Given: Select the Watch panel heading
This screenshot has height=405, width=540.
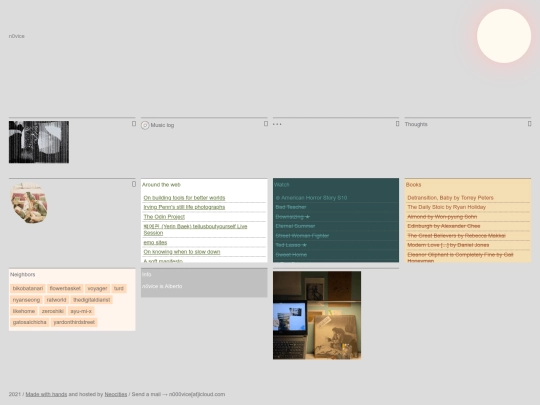Looking at the screenshot, I should click(x=282, y=185).
